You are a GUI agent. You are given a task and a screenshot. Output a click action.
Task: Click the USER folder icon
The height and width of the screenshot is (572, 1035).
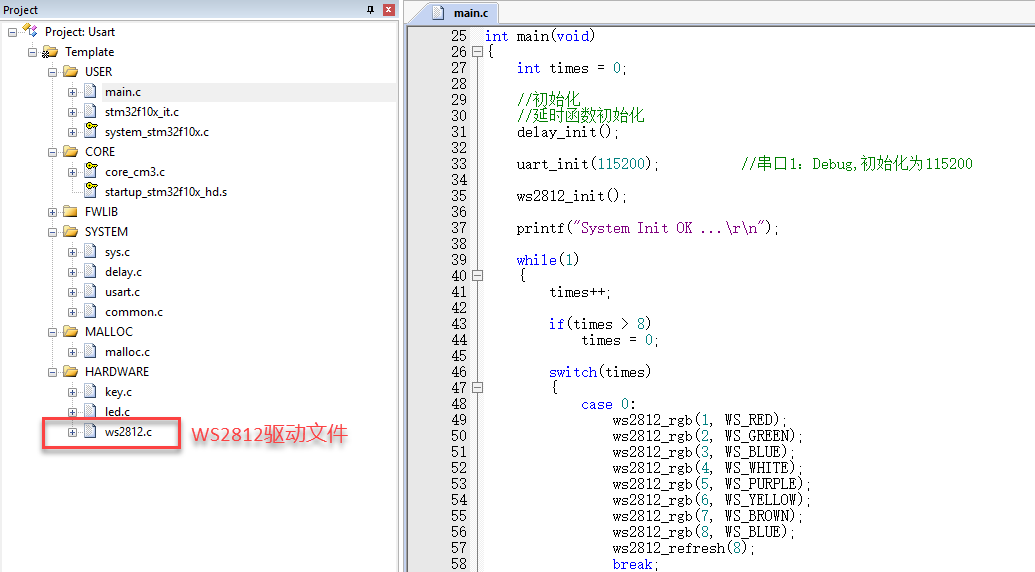coord(70,71)
